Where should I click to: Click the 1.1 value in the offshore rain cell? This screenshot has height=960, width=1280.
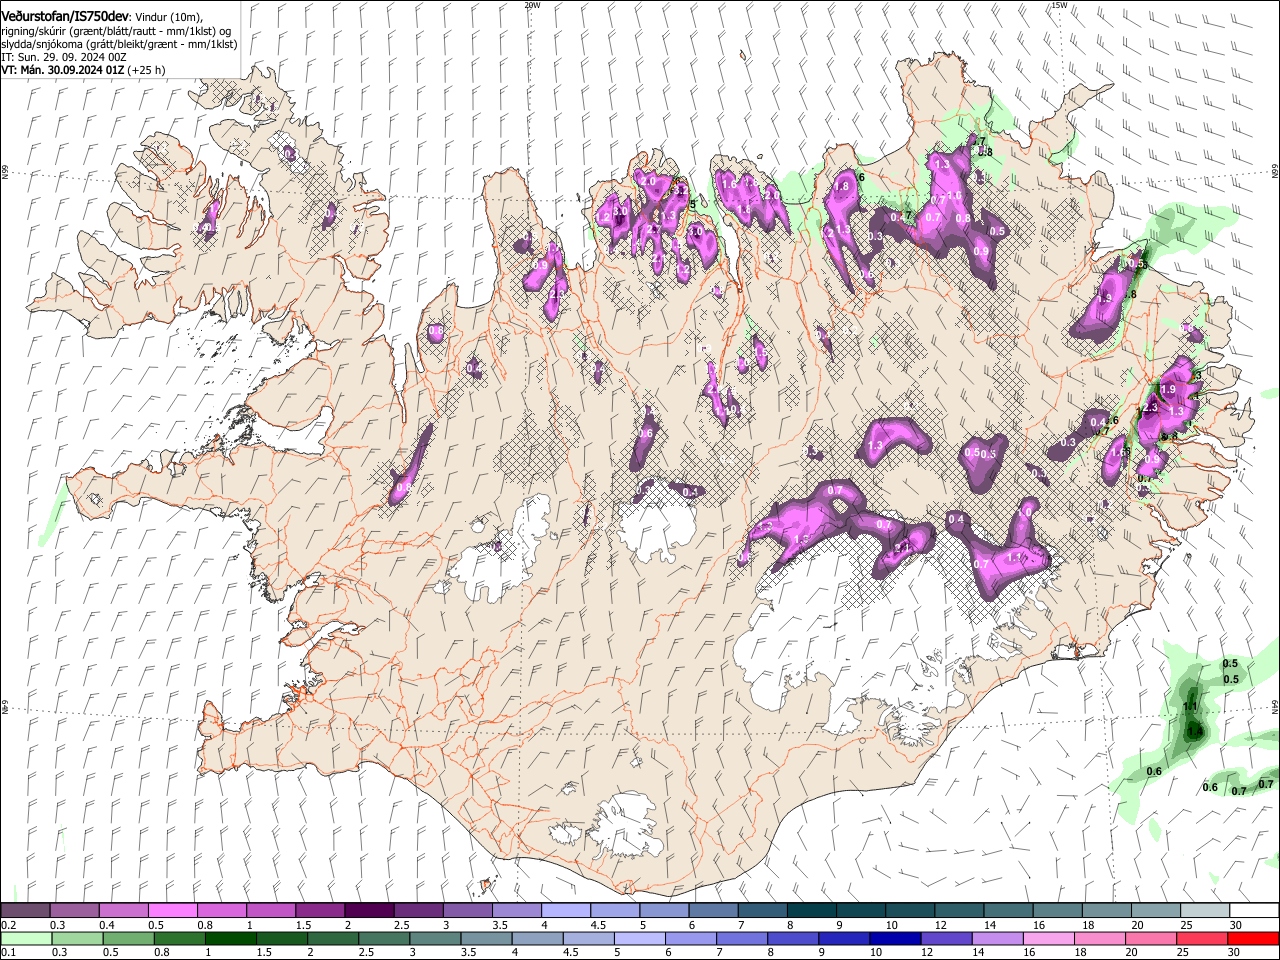(1191, 706)
